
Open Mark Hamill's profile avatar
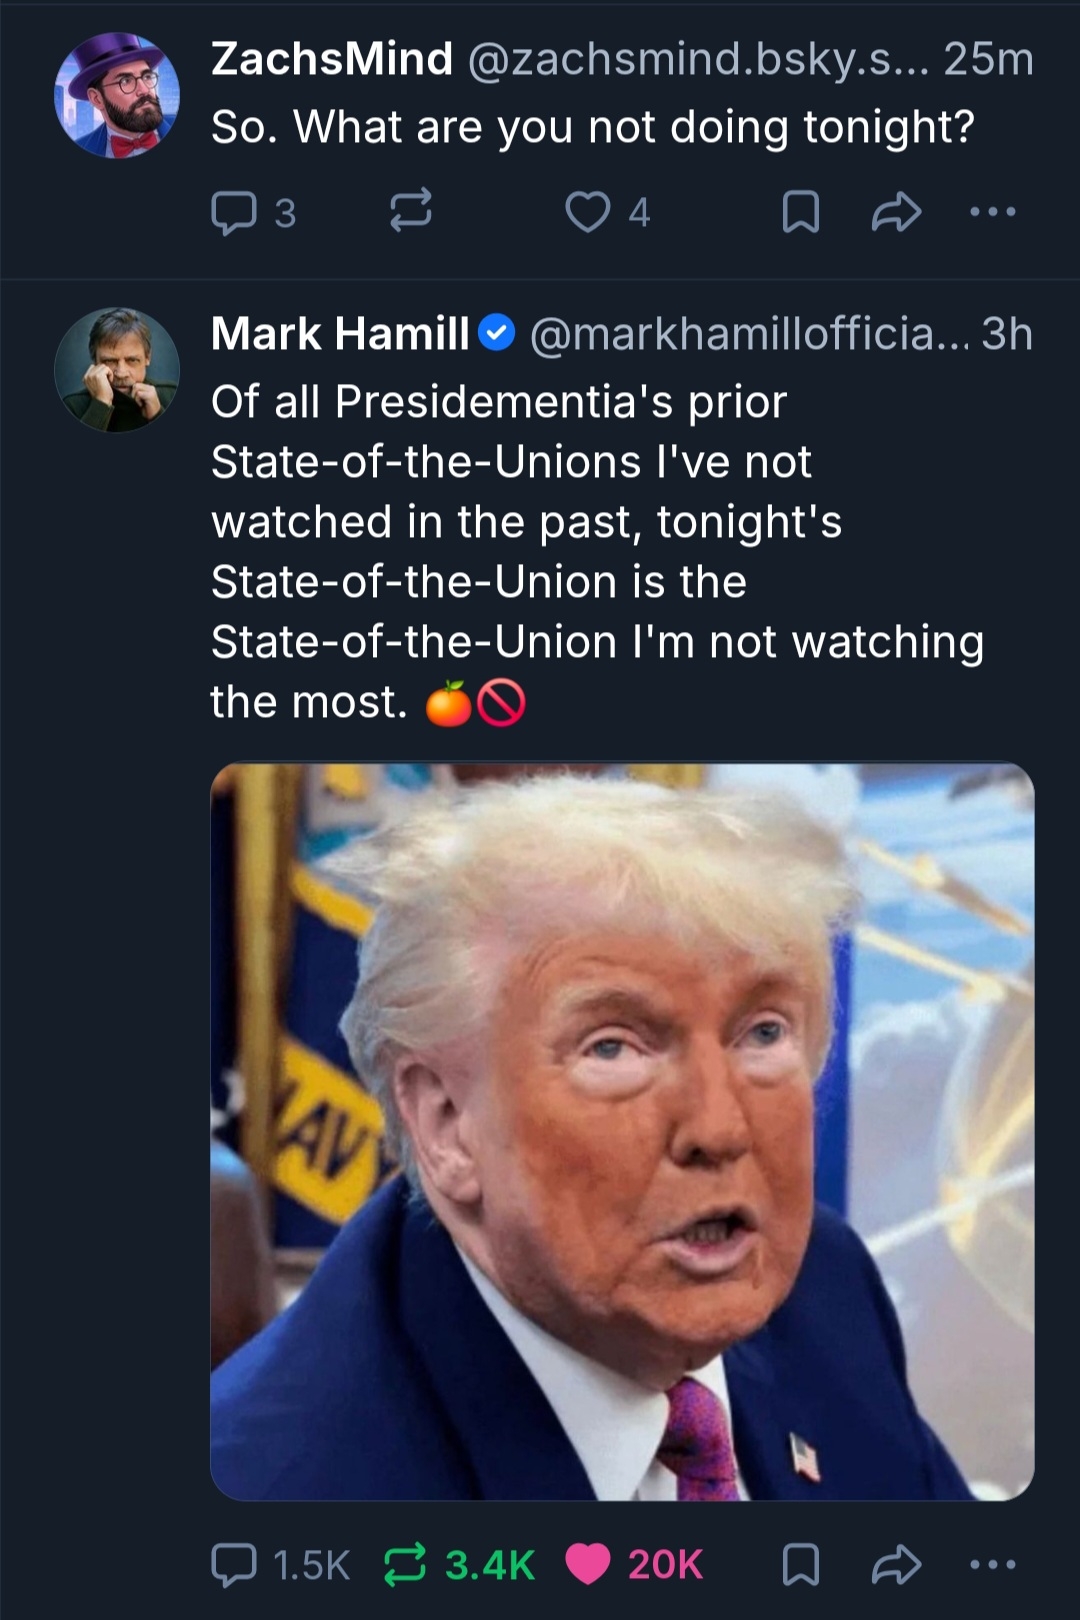117,370
